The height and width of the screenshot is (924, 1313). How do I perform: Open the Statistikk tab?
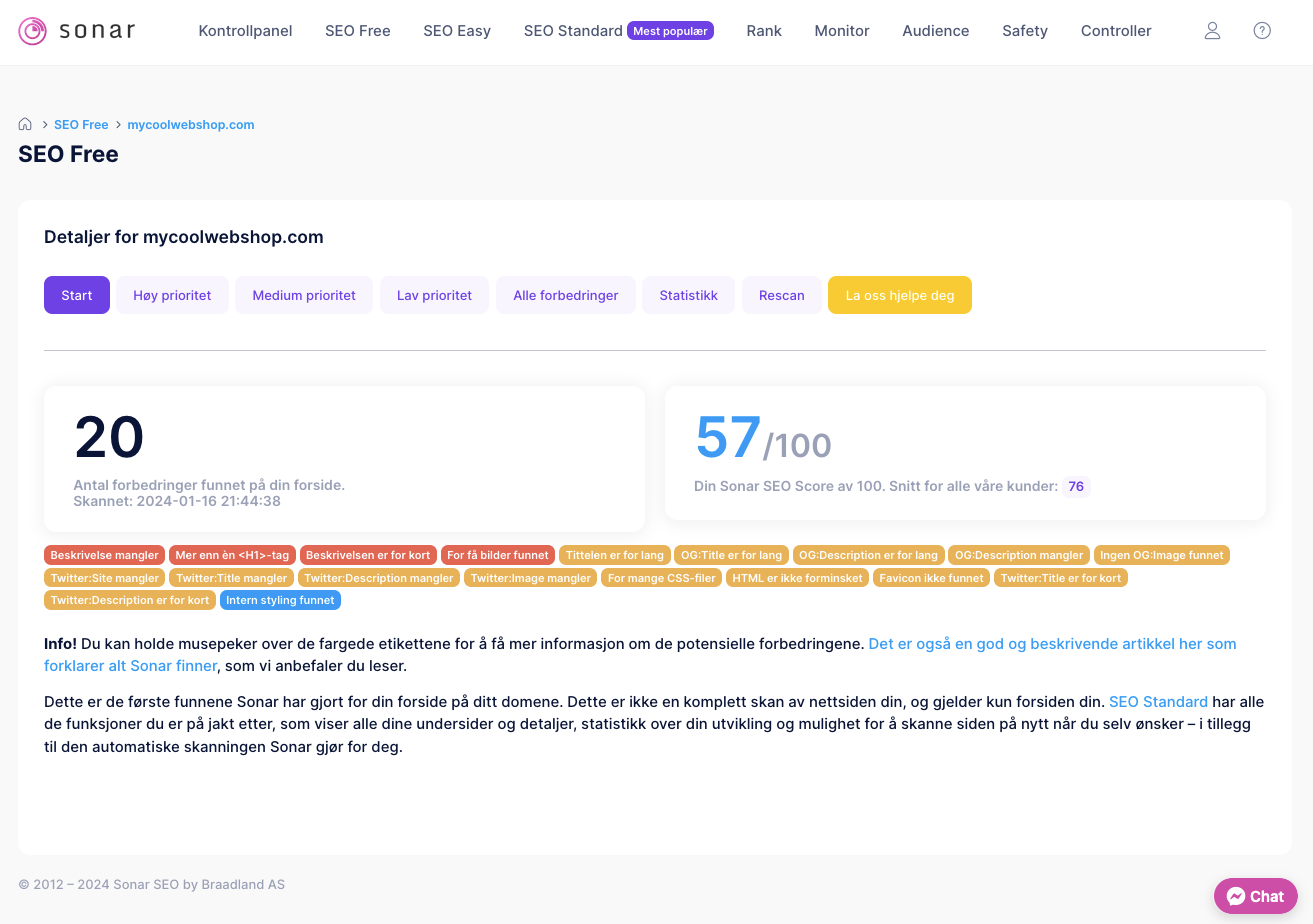click(x=688, y=295)
